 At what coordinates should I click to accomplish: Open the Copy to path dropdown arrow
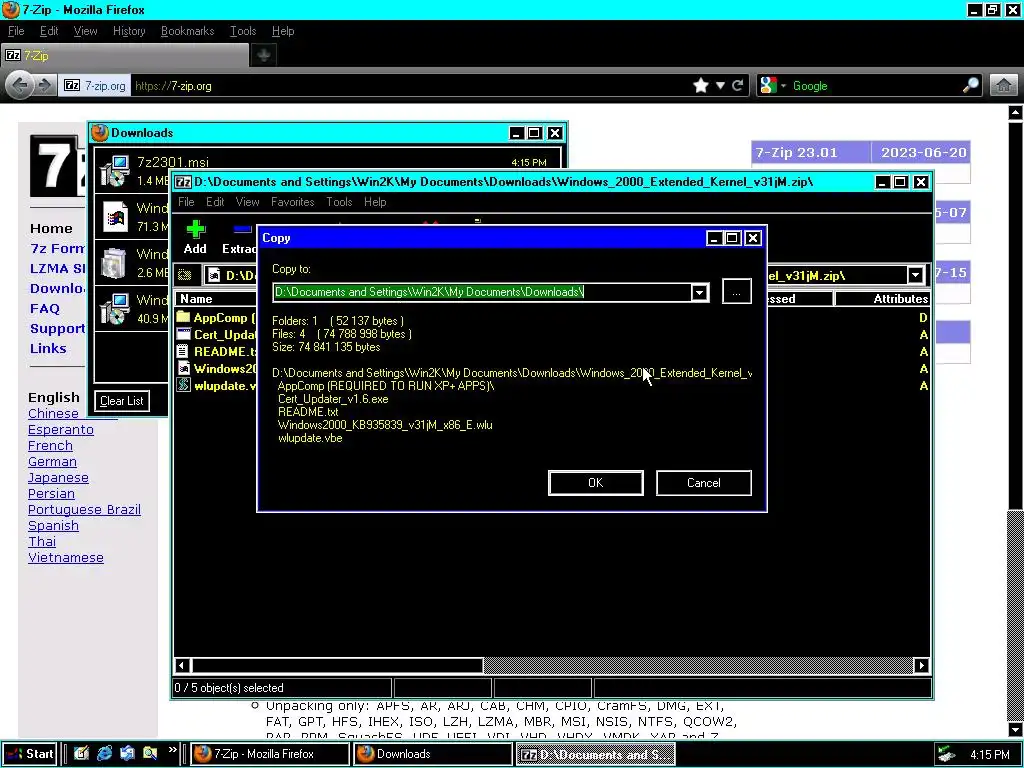699,292
